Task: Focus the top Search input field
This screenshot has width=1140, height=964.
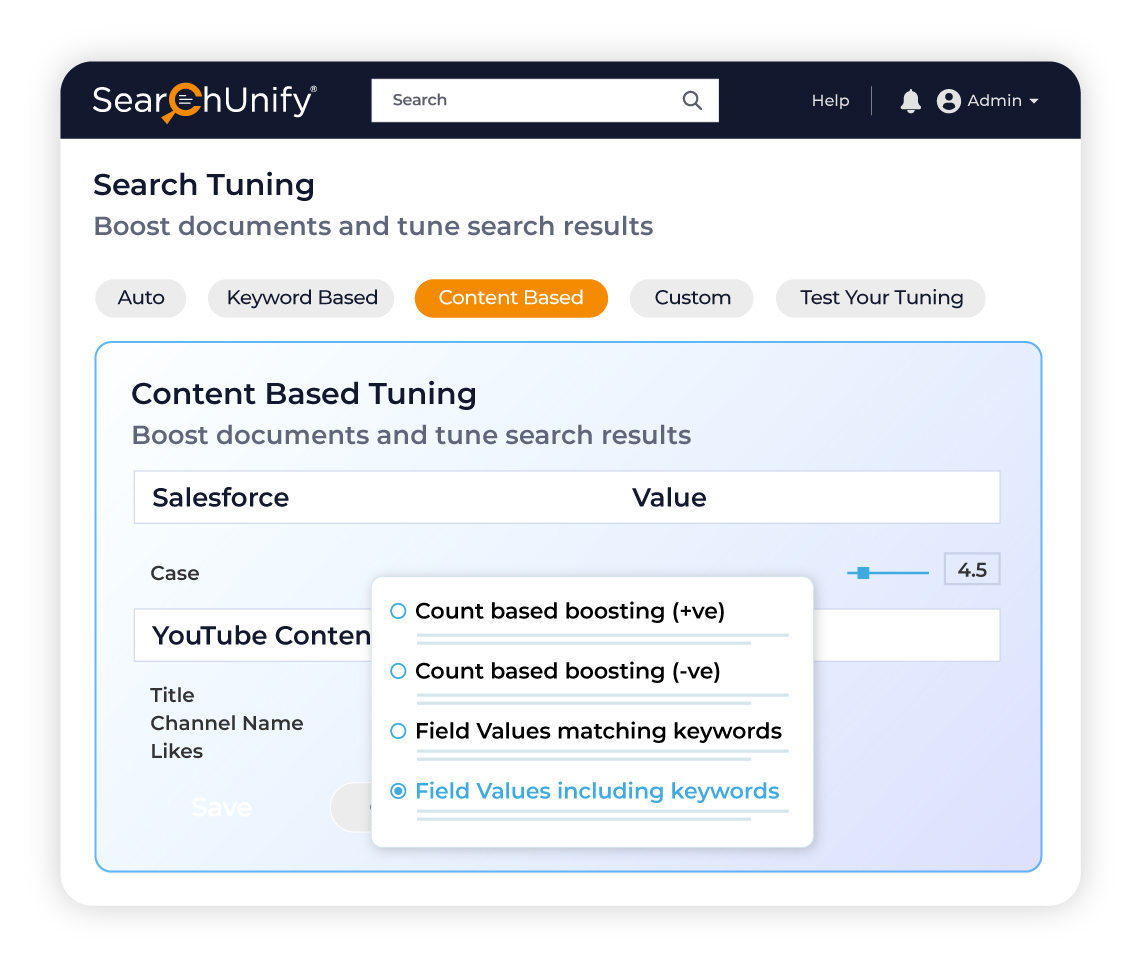Action: pyautogui.click(x=545, y=100)
